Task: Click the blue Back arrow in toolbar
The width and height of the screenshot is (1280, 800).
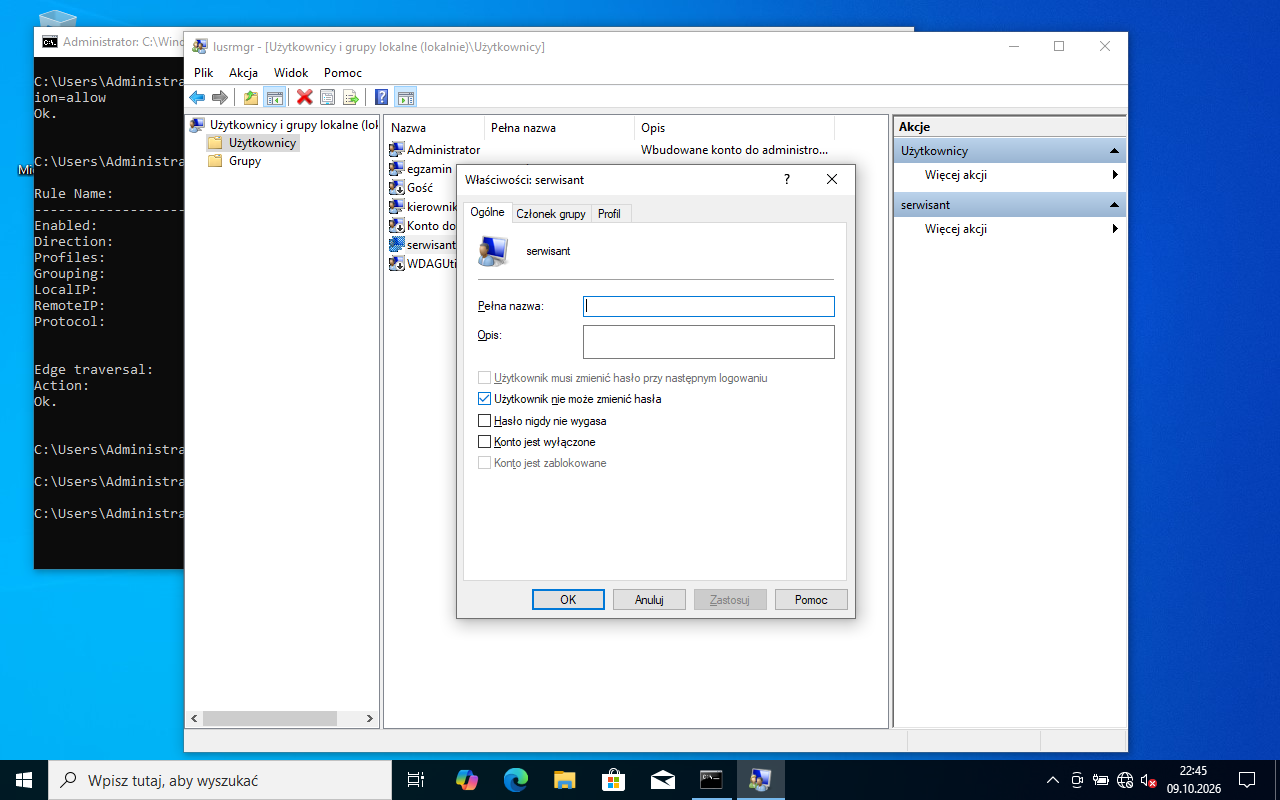Action: pos(197,97)
